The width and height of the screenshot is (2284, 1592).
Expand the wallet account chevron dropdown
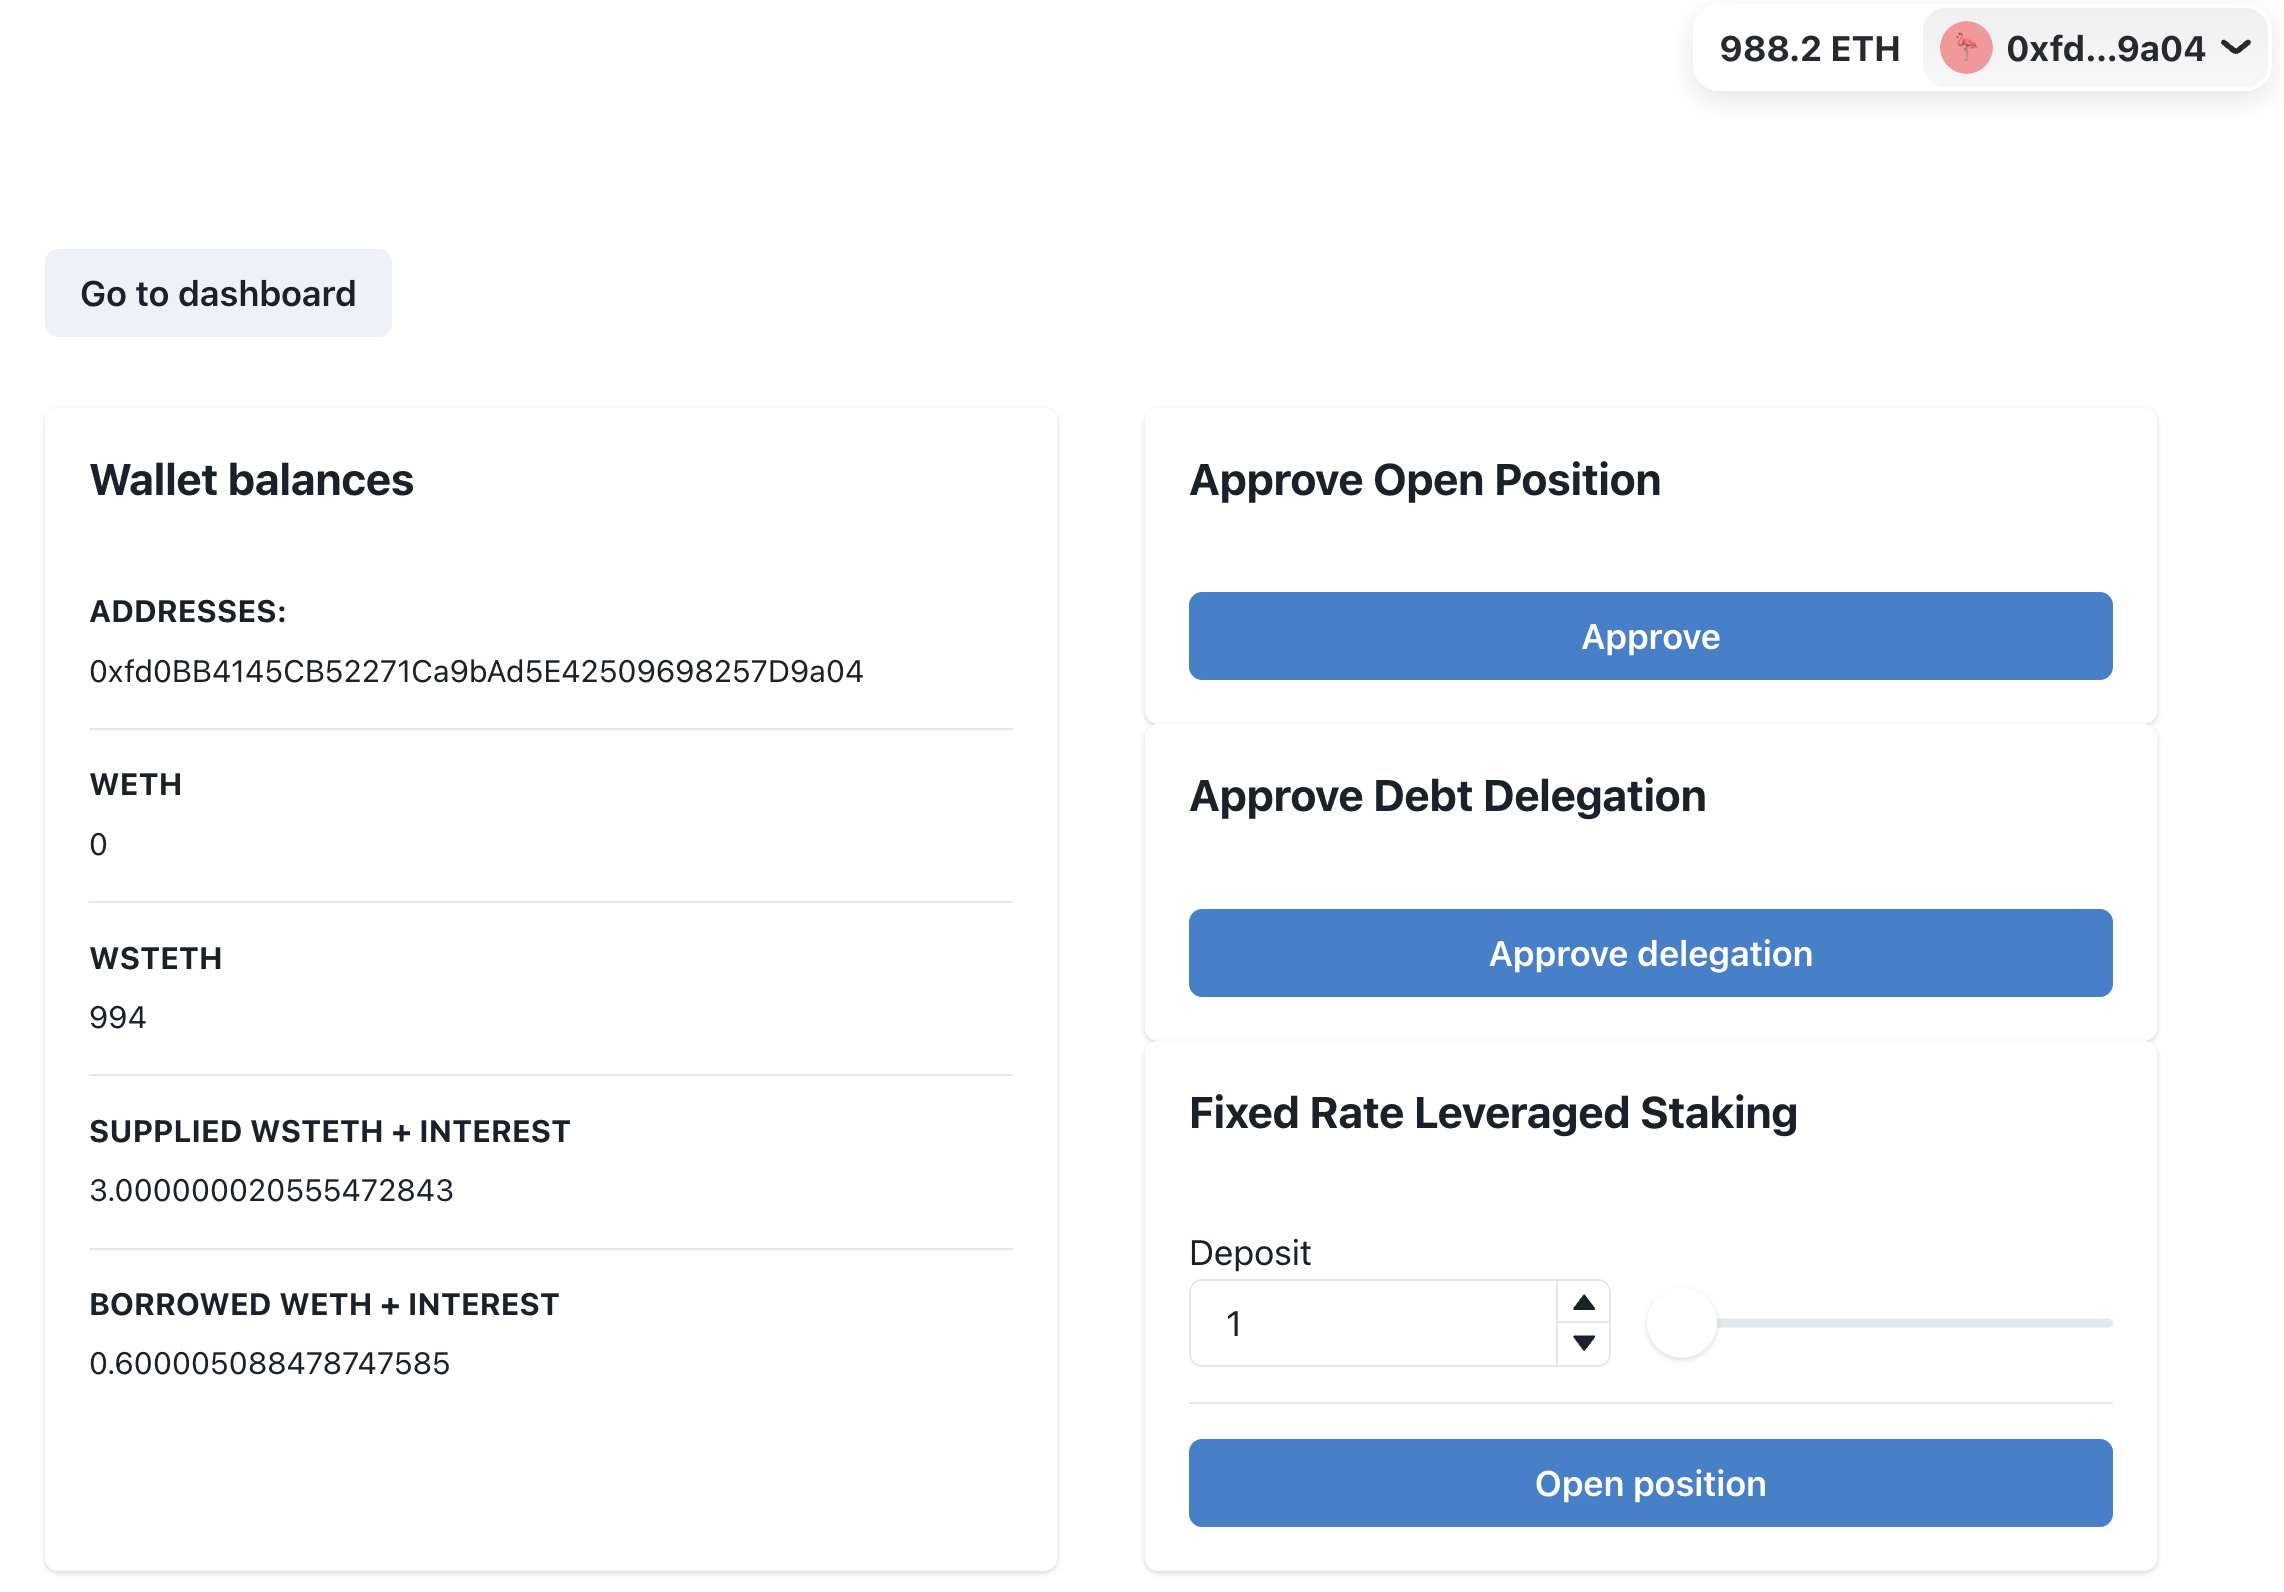click(2236, 47)
